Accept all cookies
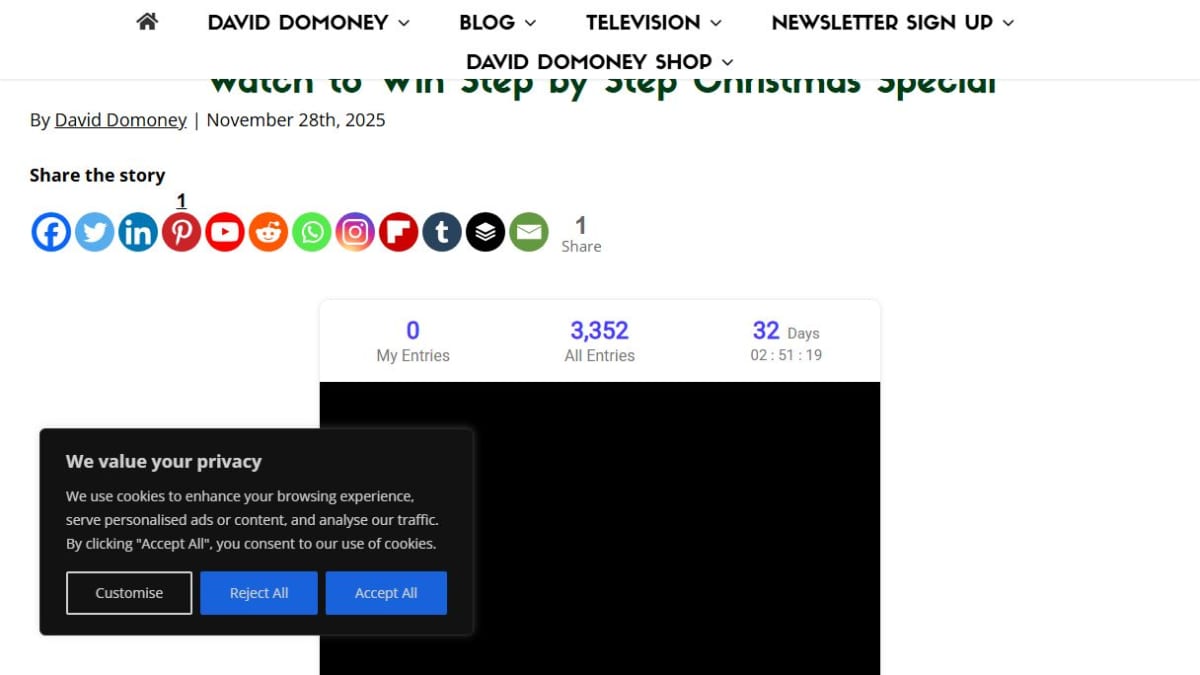The image size is (1200, 675). click(x=386, y=593)
